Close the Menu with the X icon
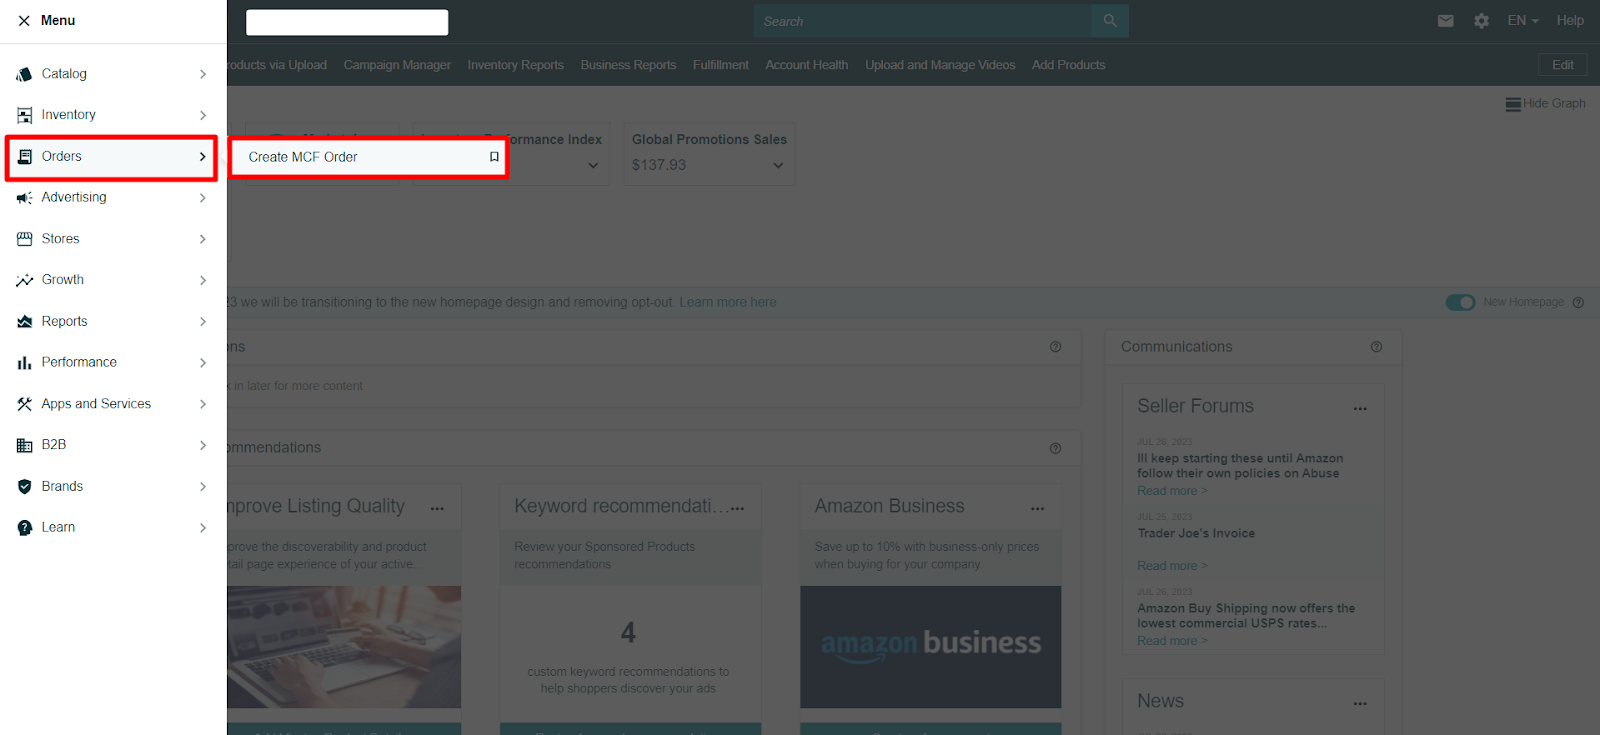 pos(24,21)
